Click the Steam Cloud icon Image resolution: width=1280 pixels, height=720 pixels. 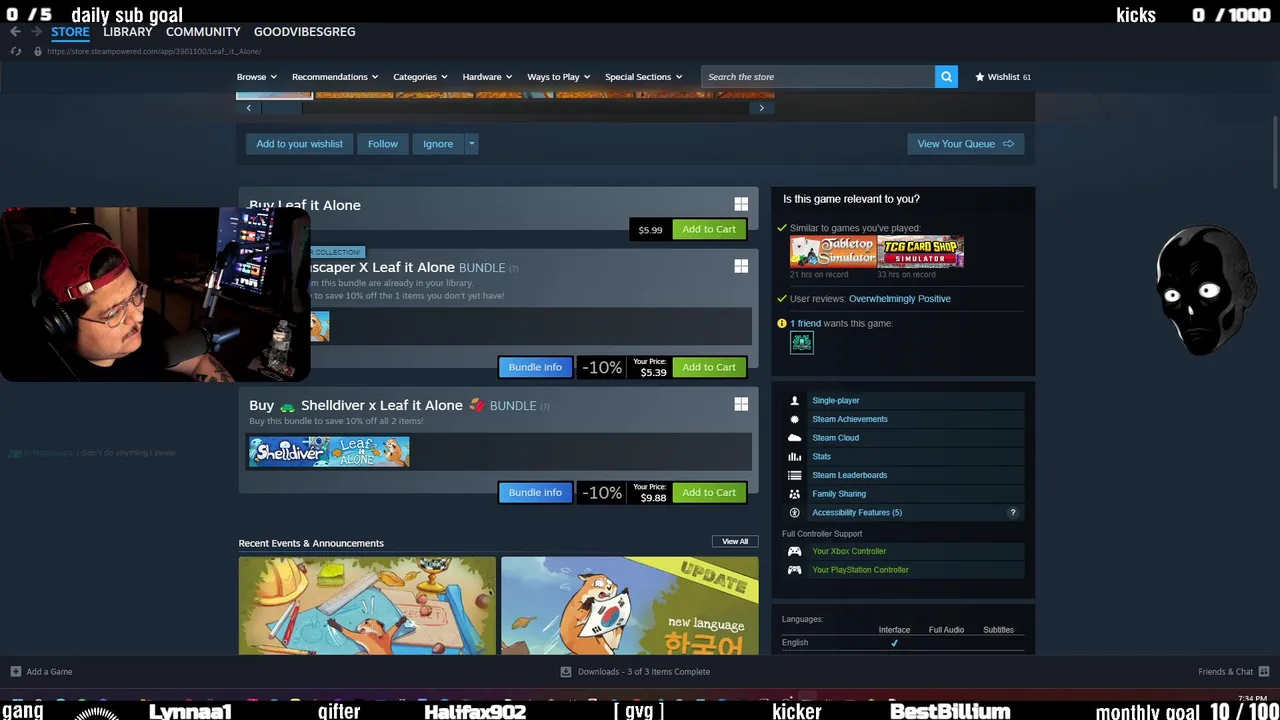[794, 438]
